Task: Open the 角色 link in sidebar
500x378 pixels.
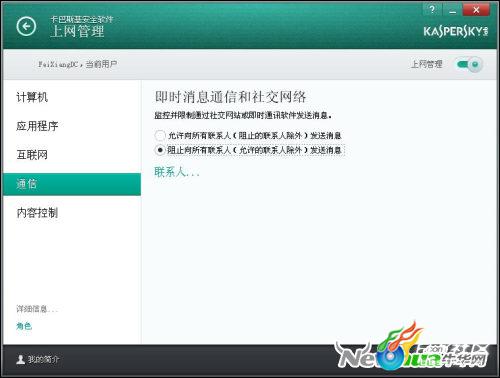Action: tap(24, 326)
